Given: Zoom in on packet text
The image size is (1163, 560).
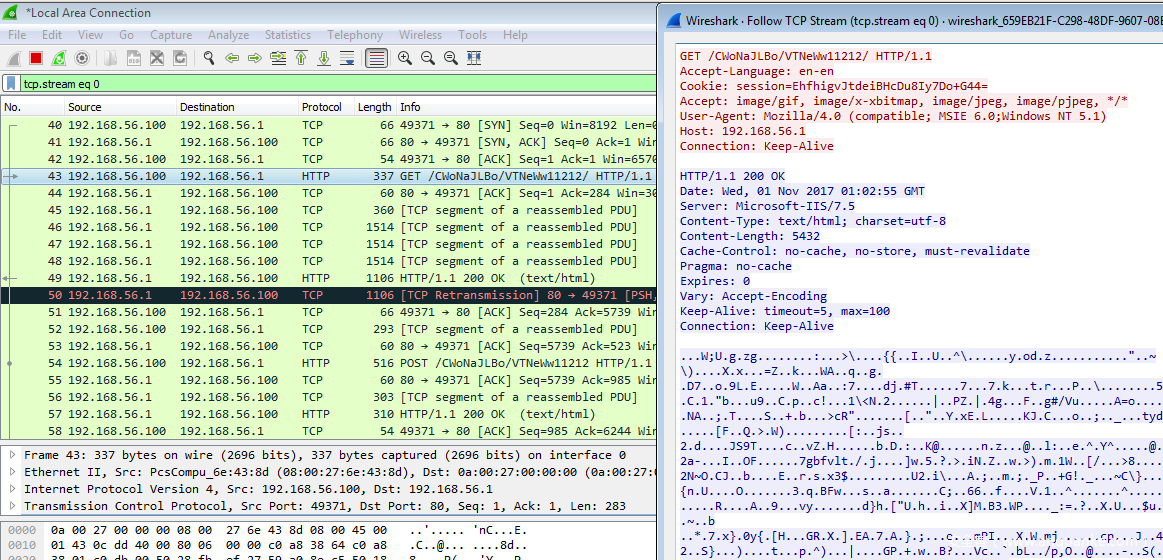Looking at the screenshot, I should pos(405,59).
